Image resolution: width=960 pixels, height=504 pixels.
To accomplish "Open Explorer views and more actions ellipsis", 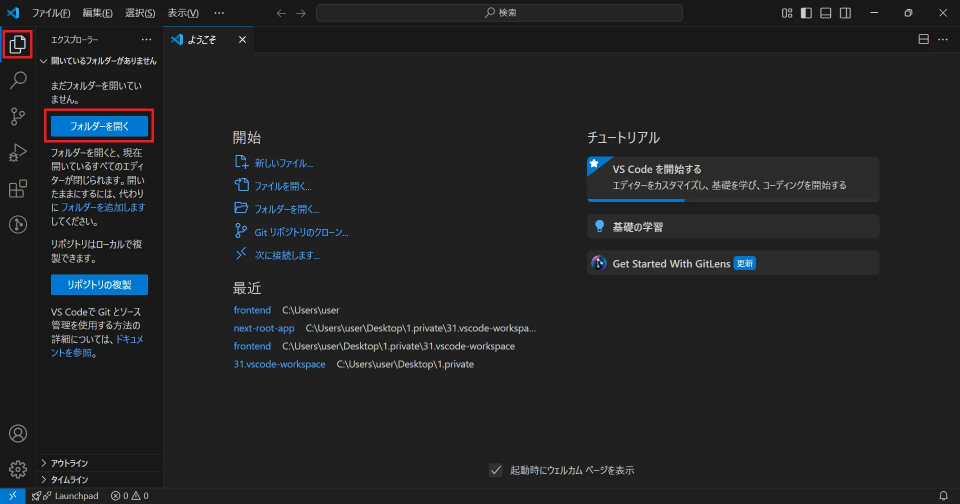I will click(146, 39).
